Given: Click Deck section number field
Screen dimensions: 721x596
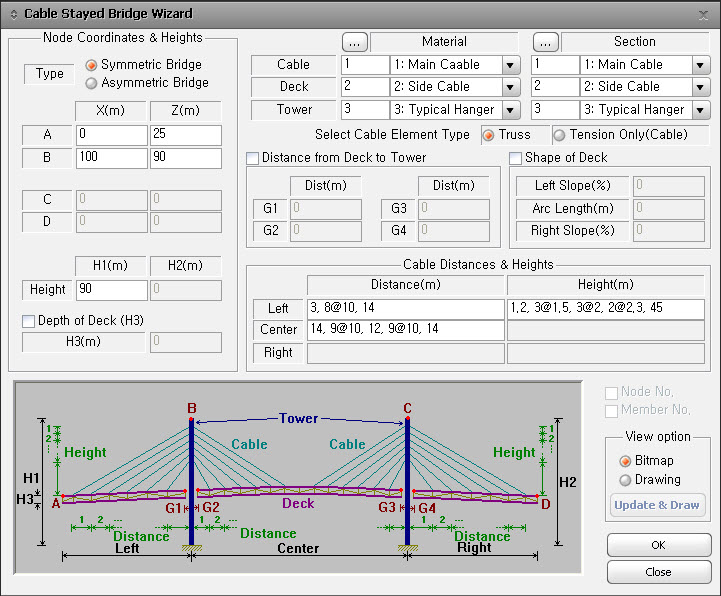Looking at the screenshot, I should tap(555, 87).
